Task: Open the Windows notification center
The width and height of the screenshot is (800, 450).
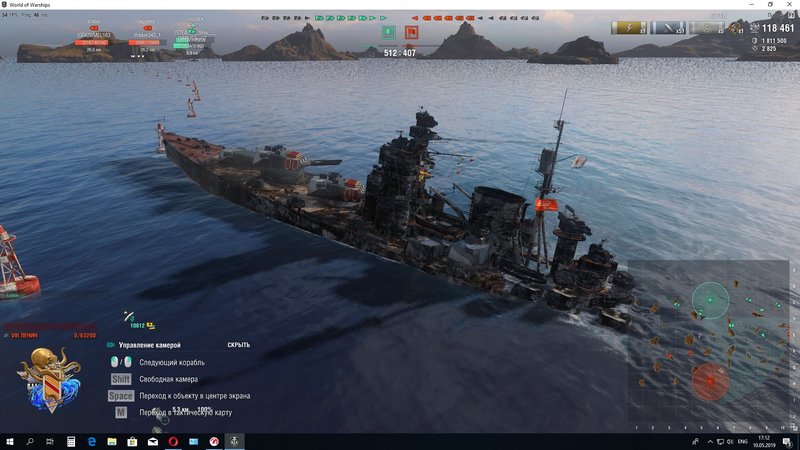Action: point(787,441)
